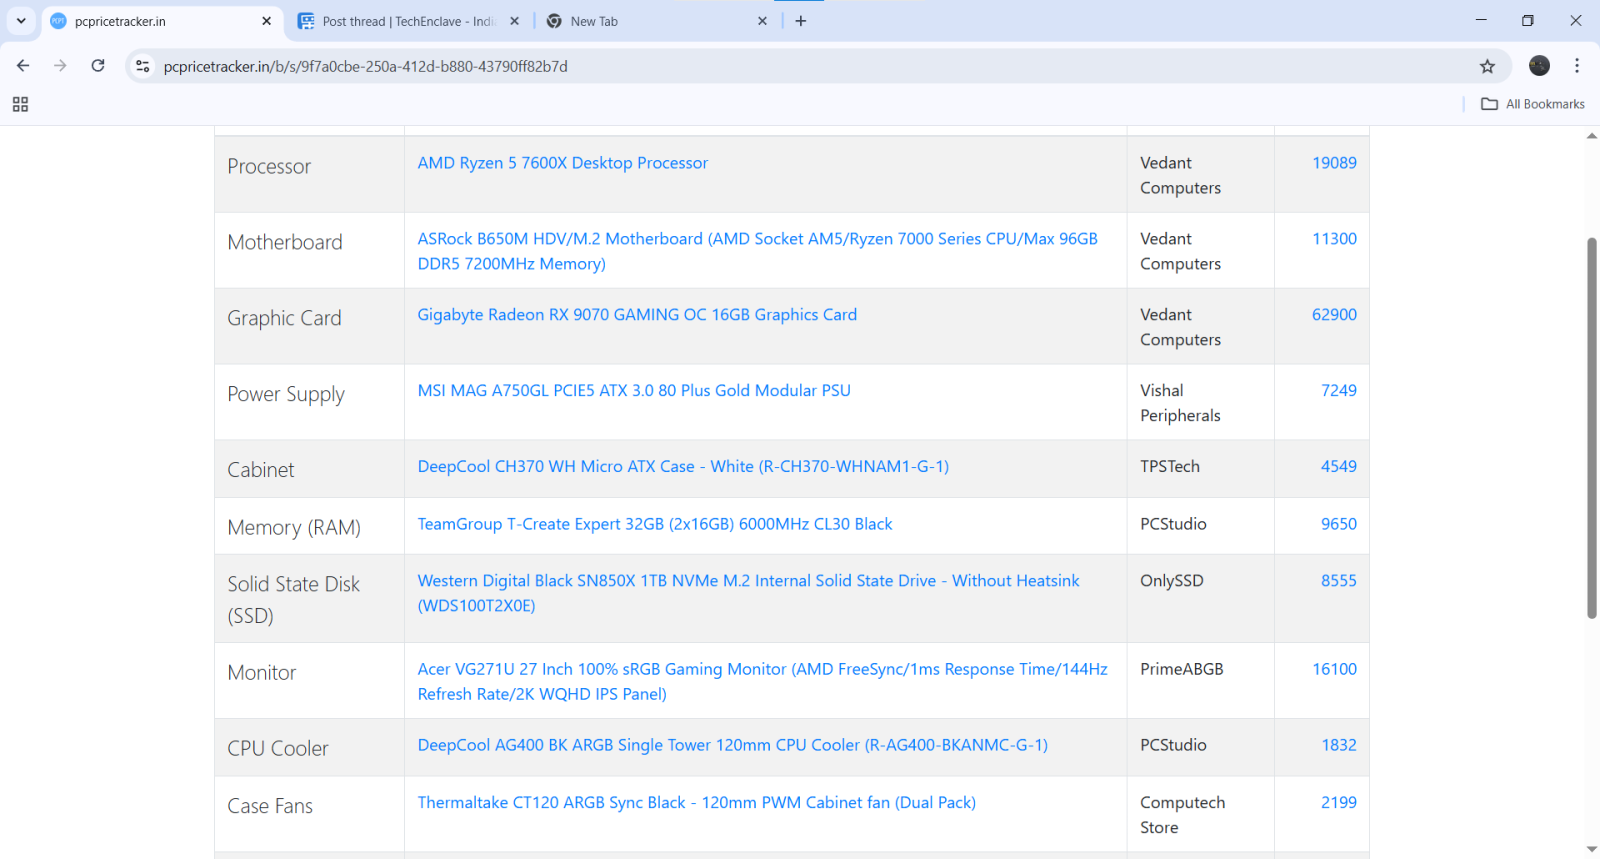Open the tab search dropdown arrow
The image size is (1600, 859).
point(21,21)
